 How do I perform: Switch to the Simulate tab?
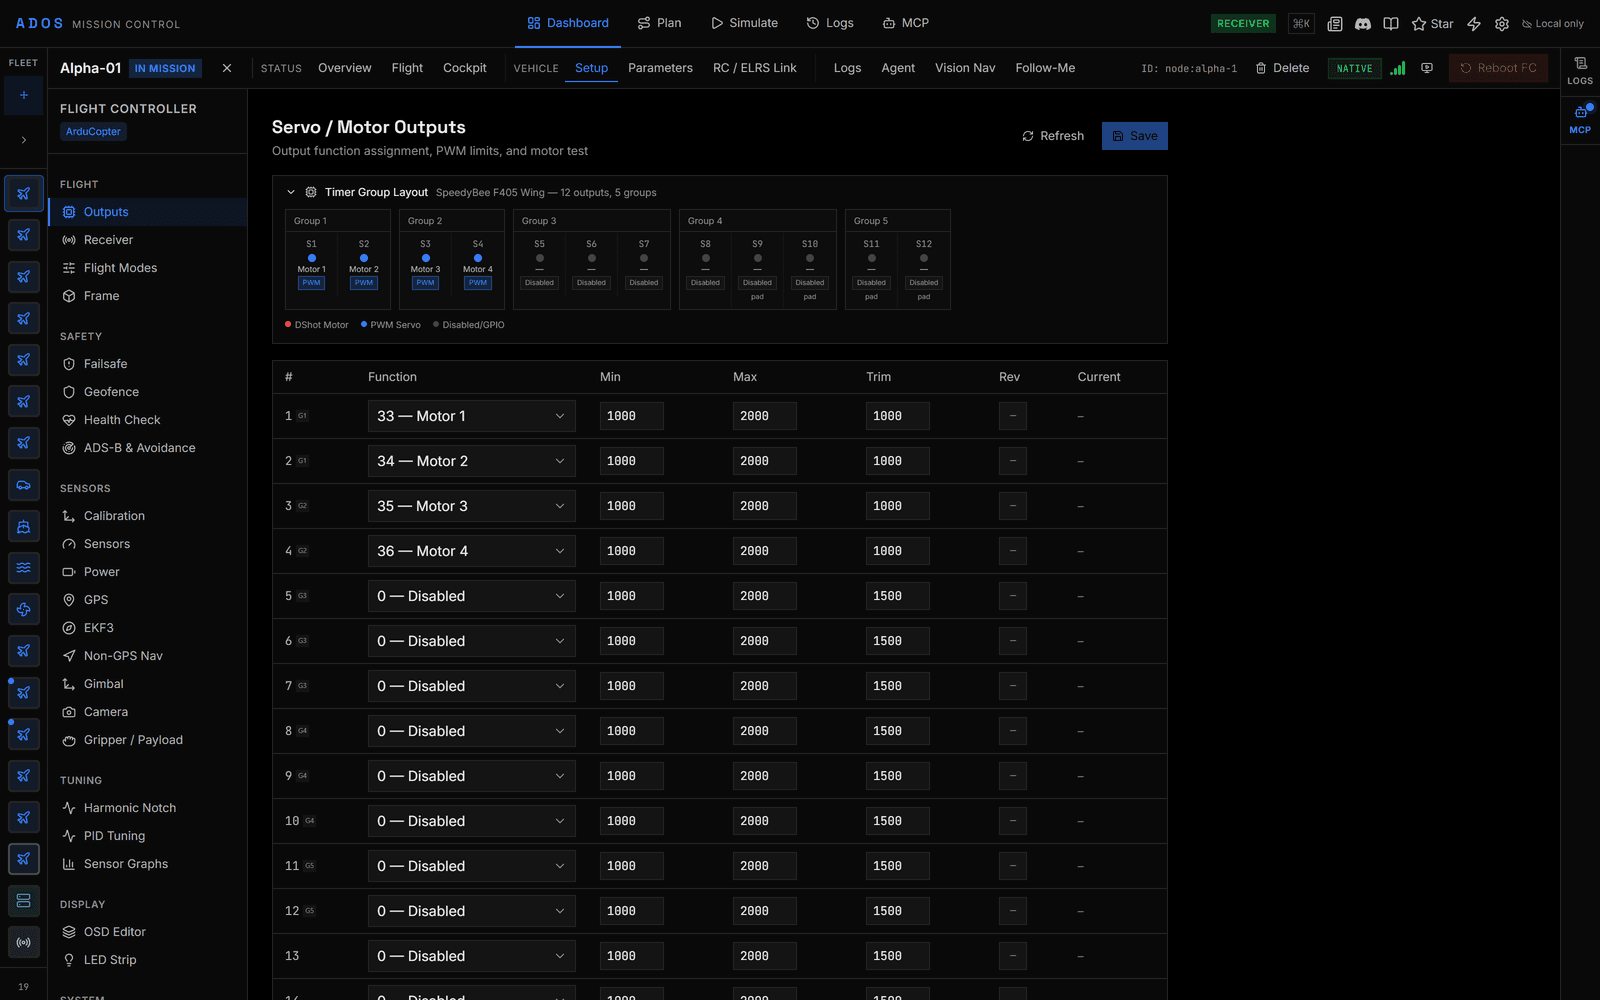coord(744,23)
